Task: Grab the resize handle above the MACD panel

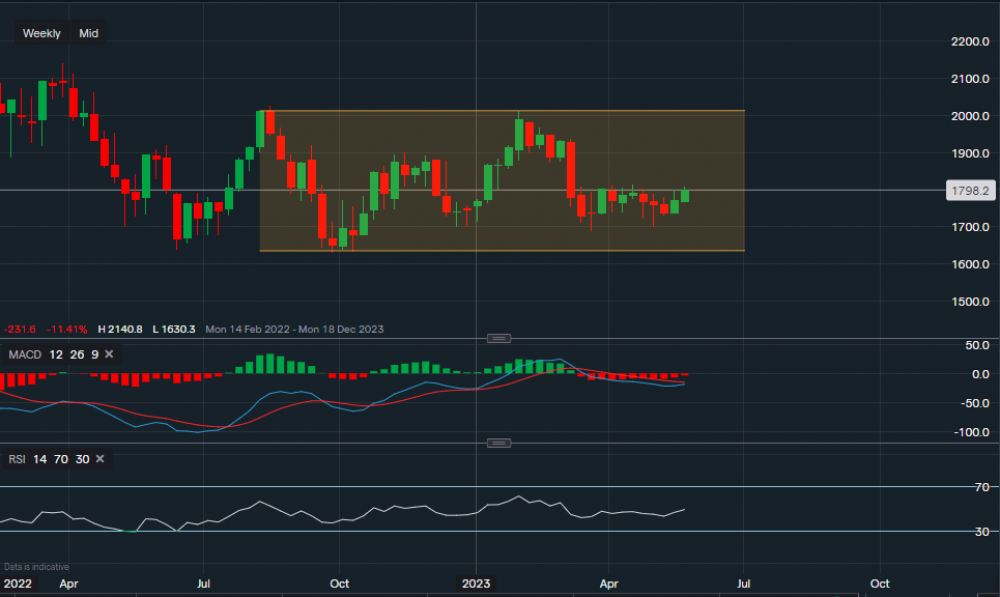Action: [x=497, y=337]
